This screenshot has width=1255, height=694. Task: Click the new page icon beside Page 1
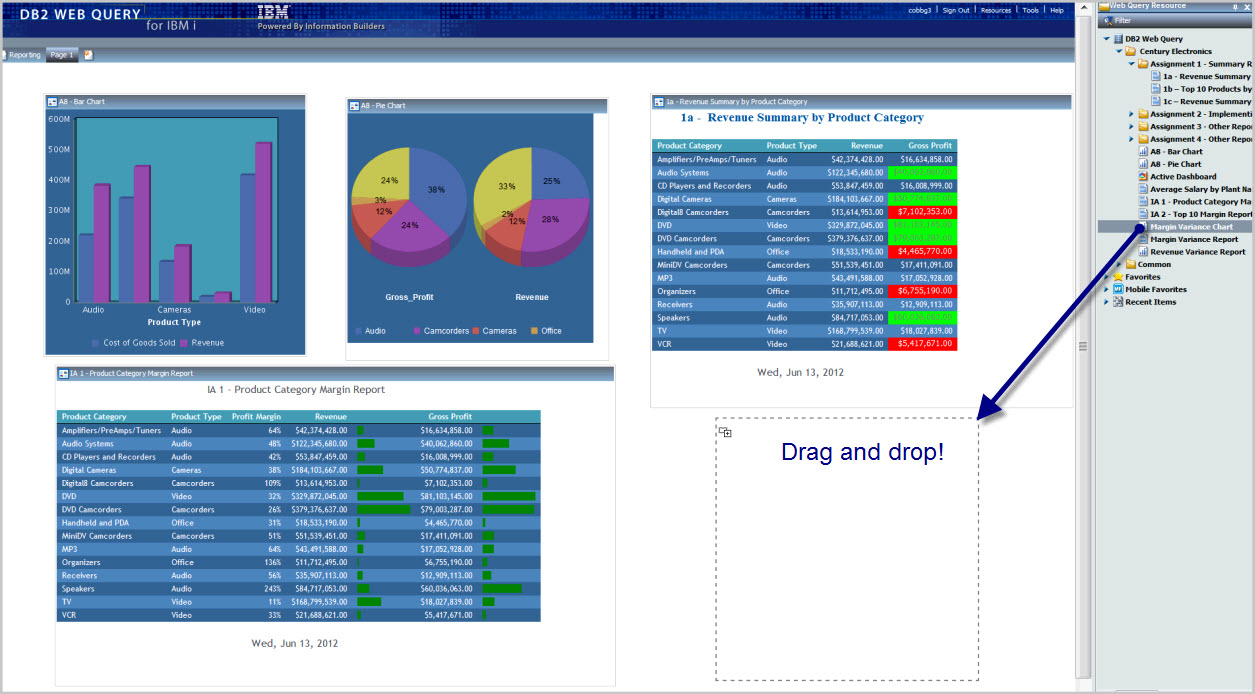(x=88, y=55)
